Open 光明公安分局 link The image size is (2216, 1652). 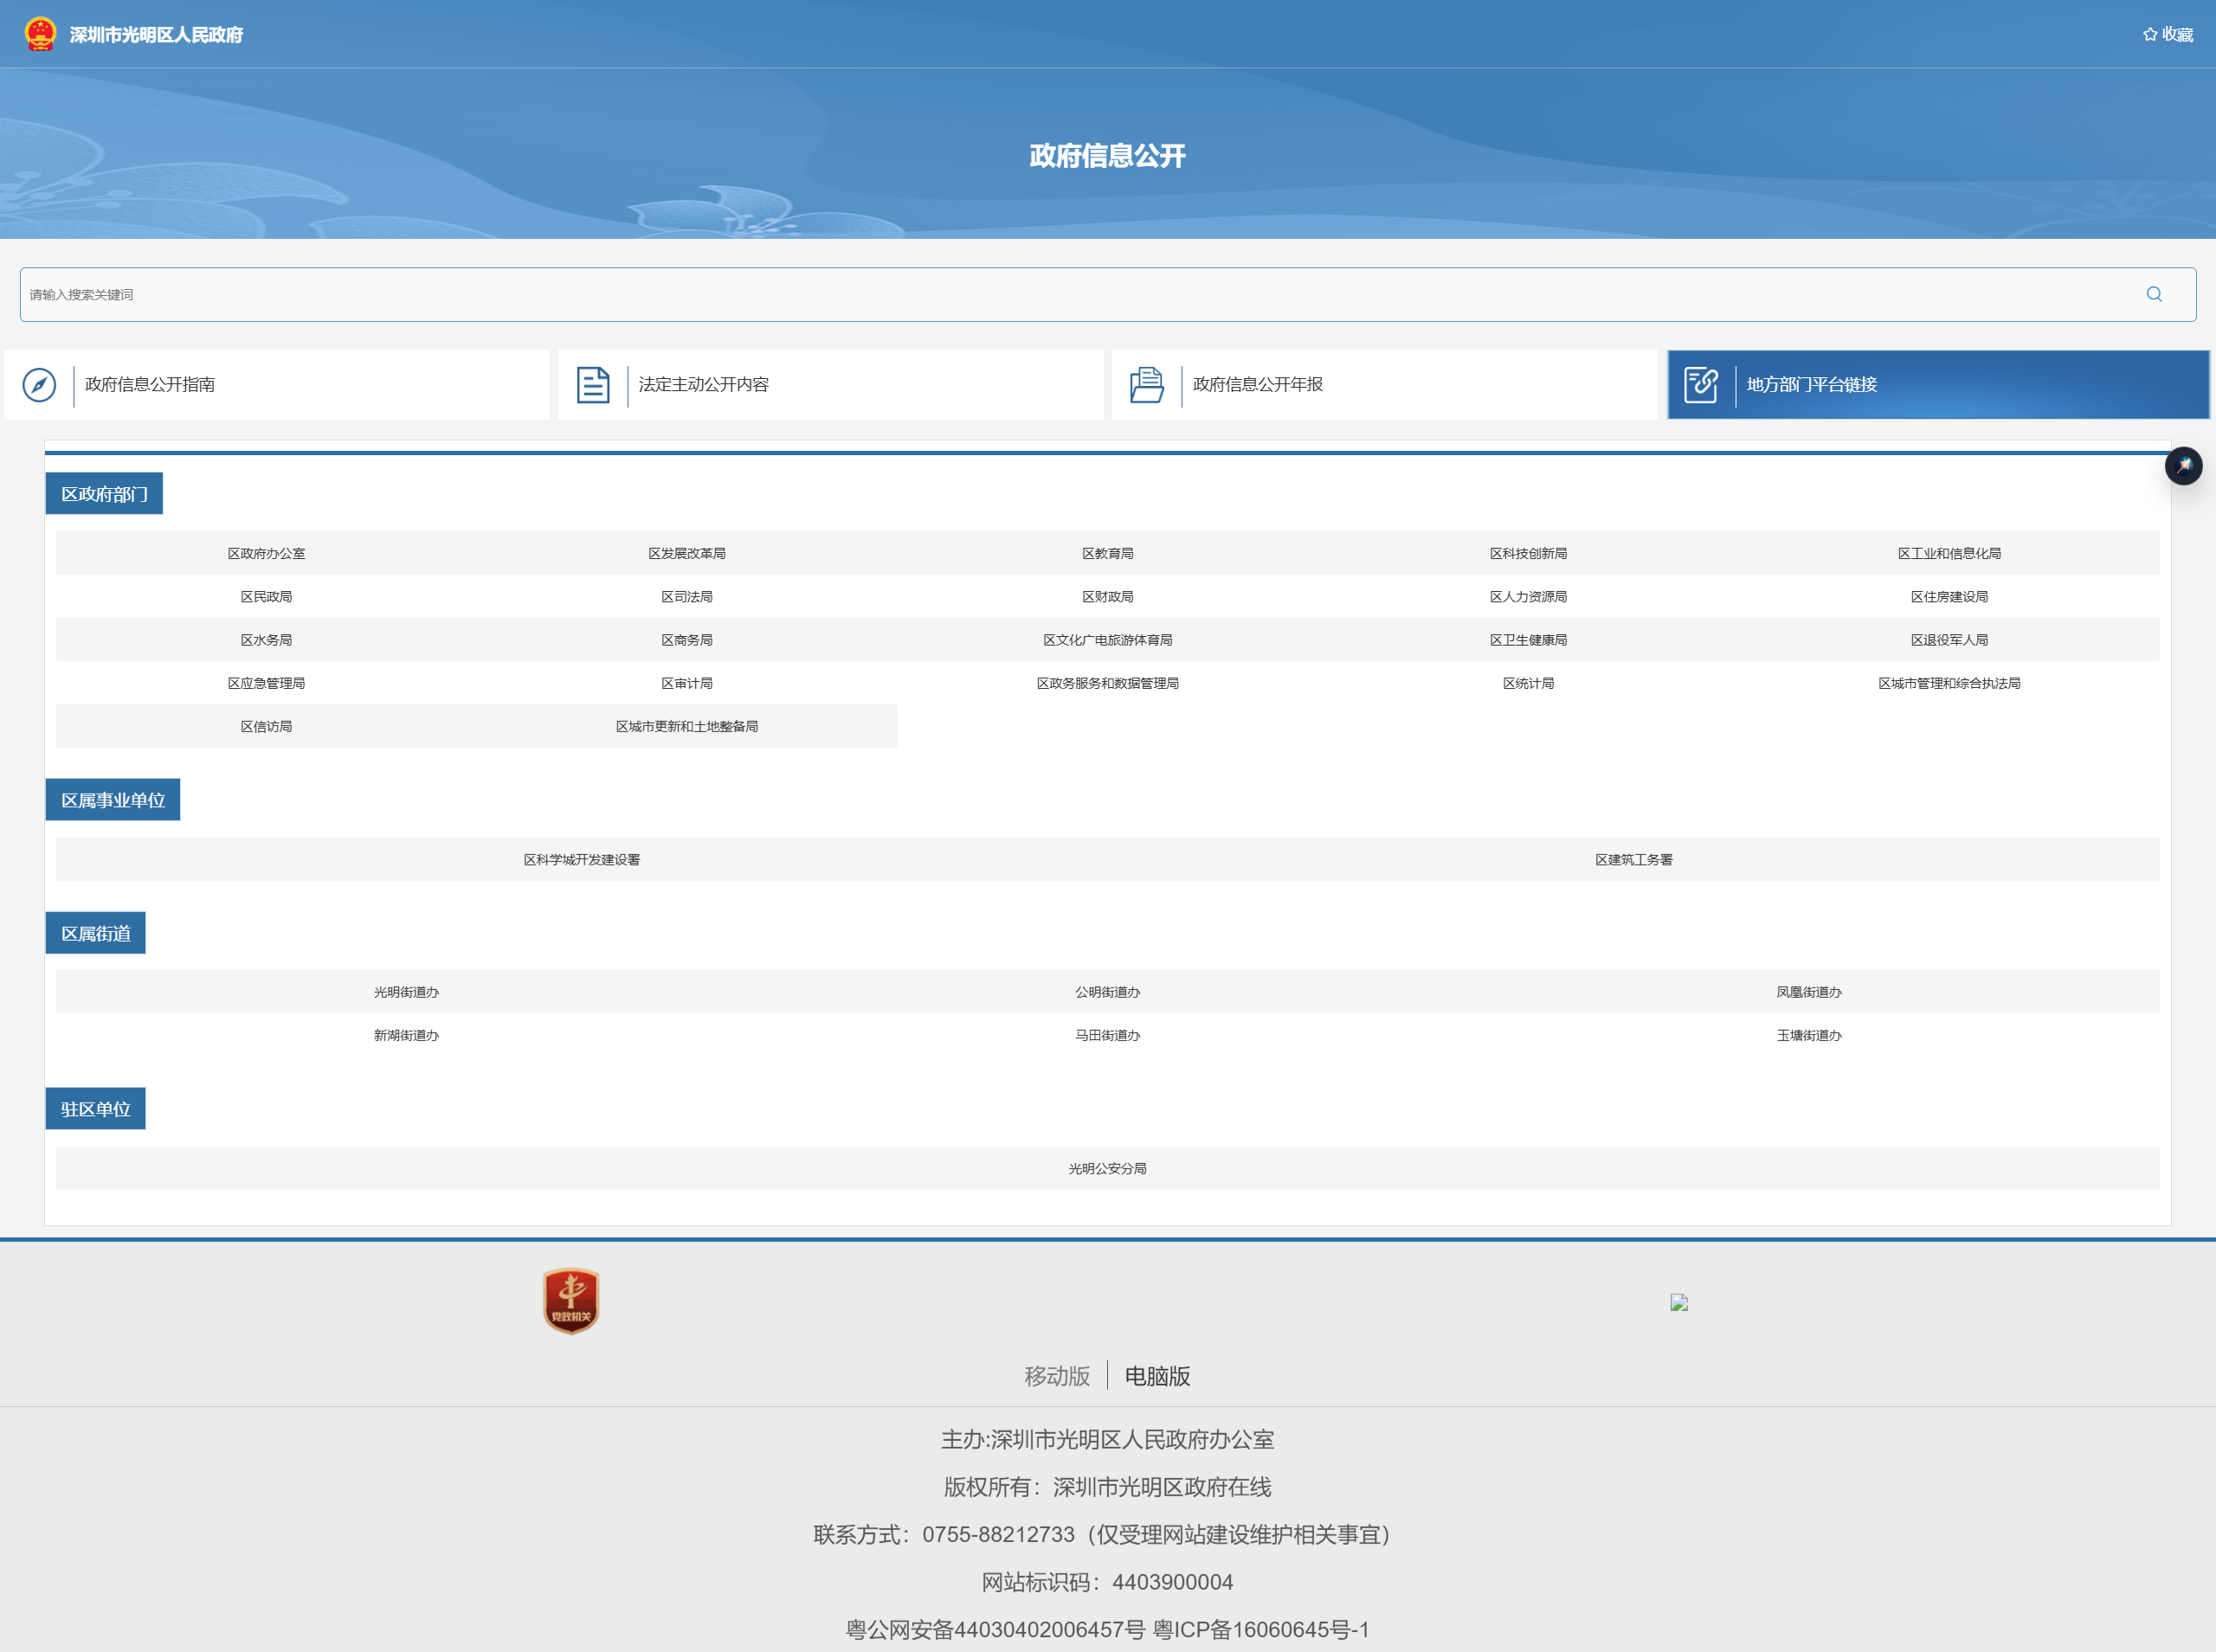point(1108,1168)
